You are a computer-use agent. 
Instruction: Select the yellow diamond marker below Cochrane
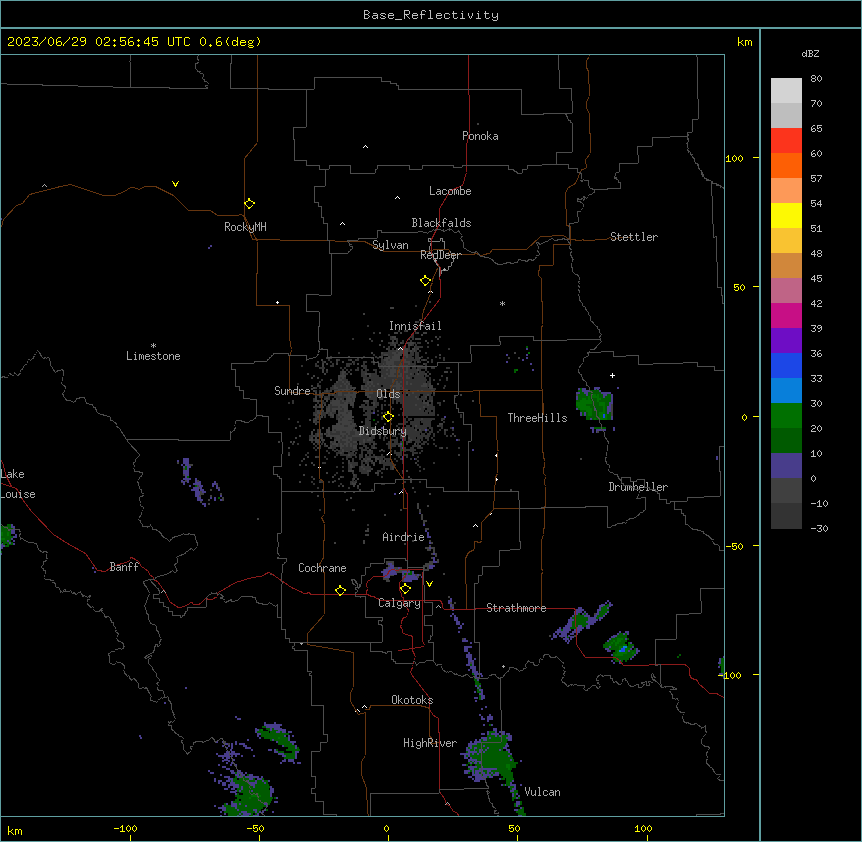point(340,590)
